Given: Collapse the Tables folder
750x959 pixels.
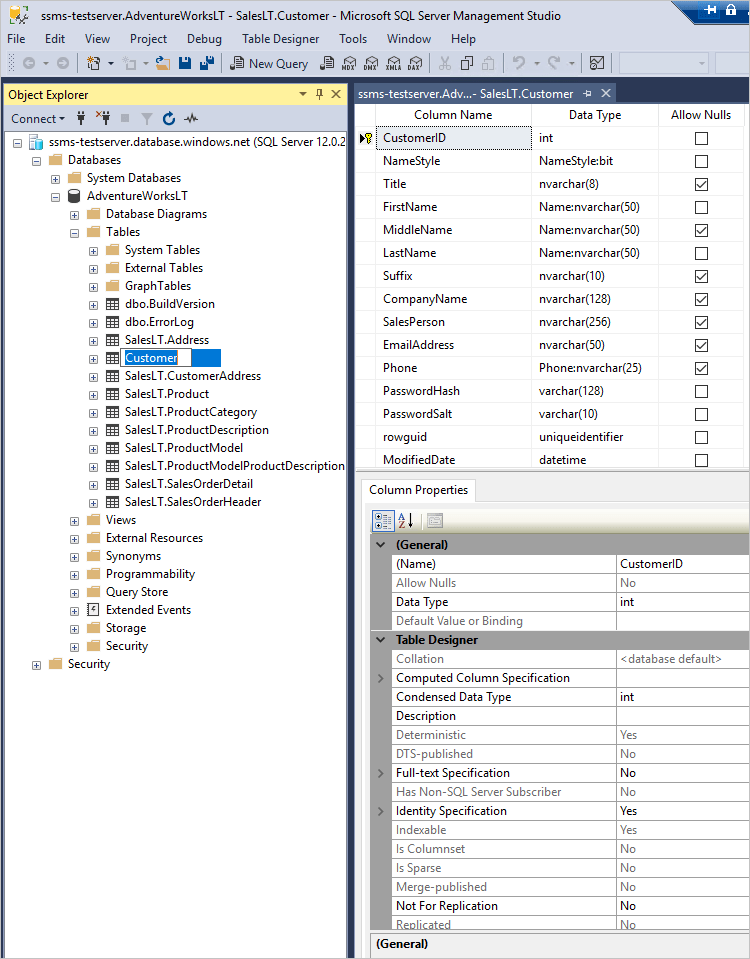Looking at the screenshot, I should coord(74,233).
